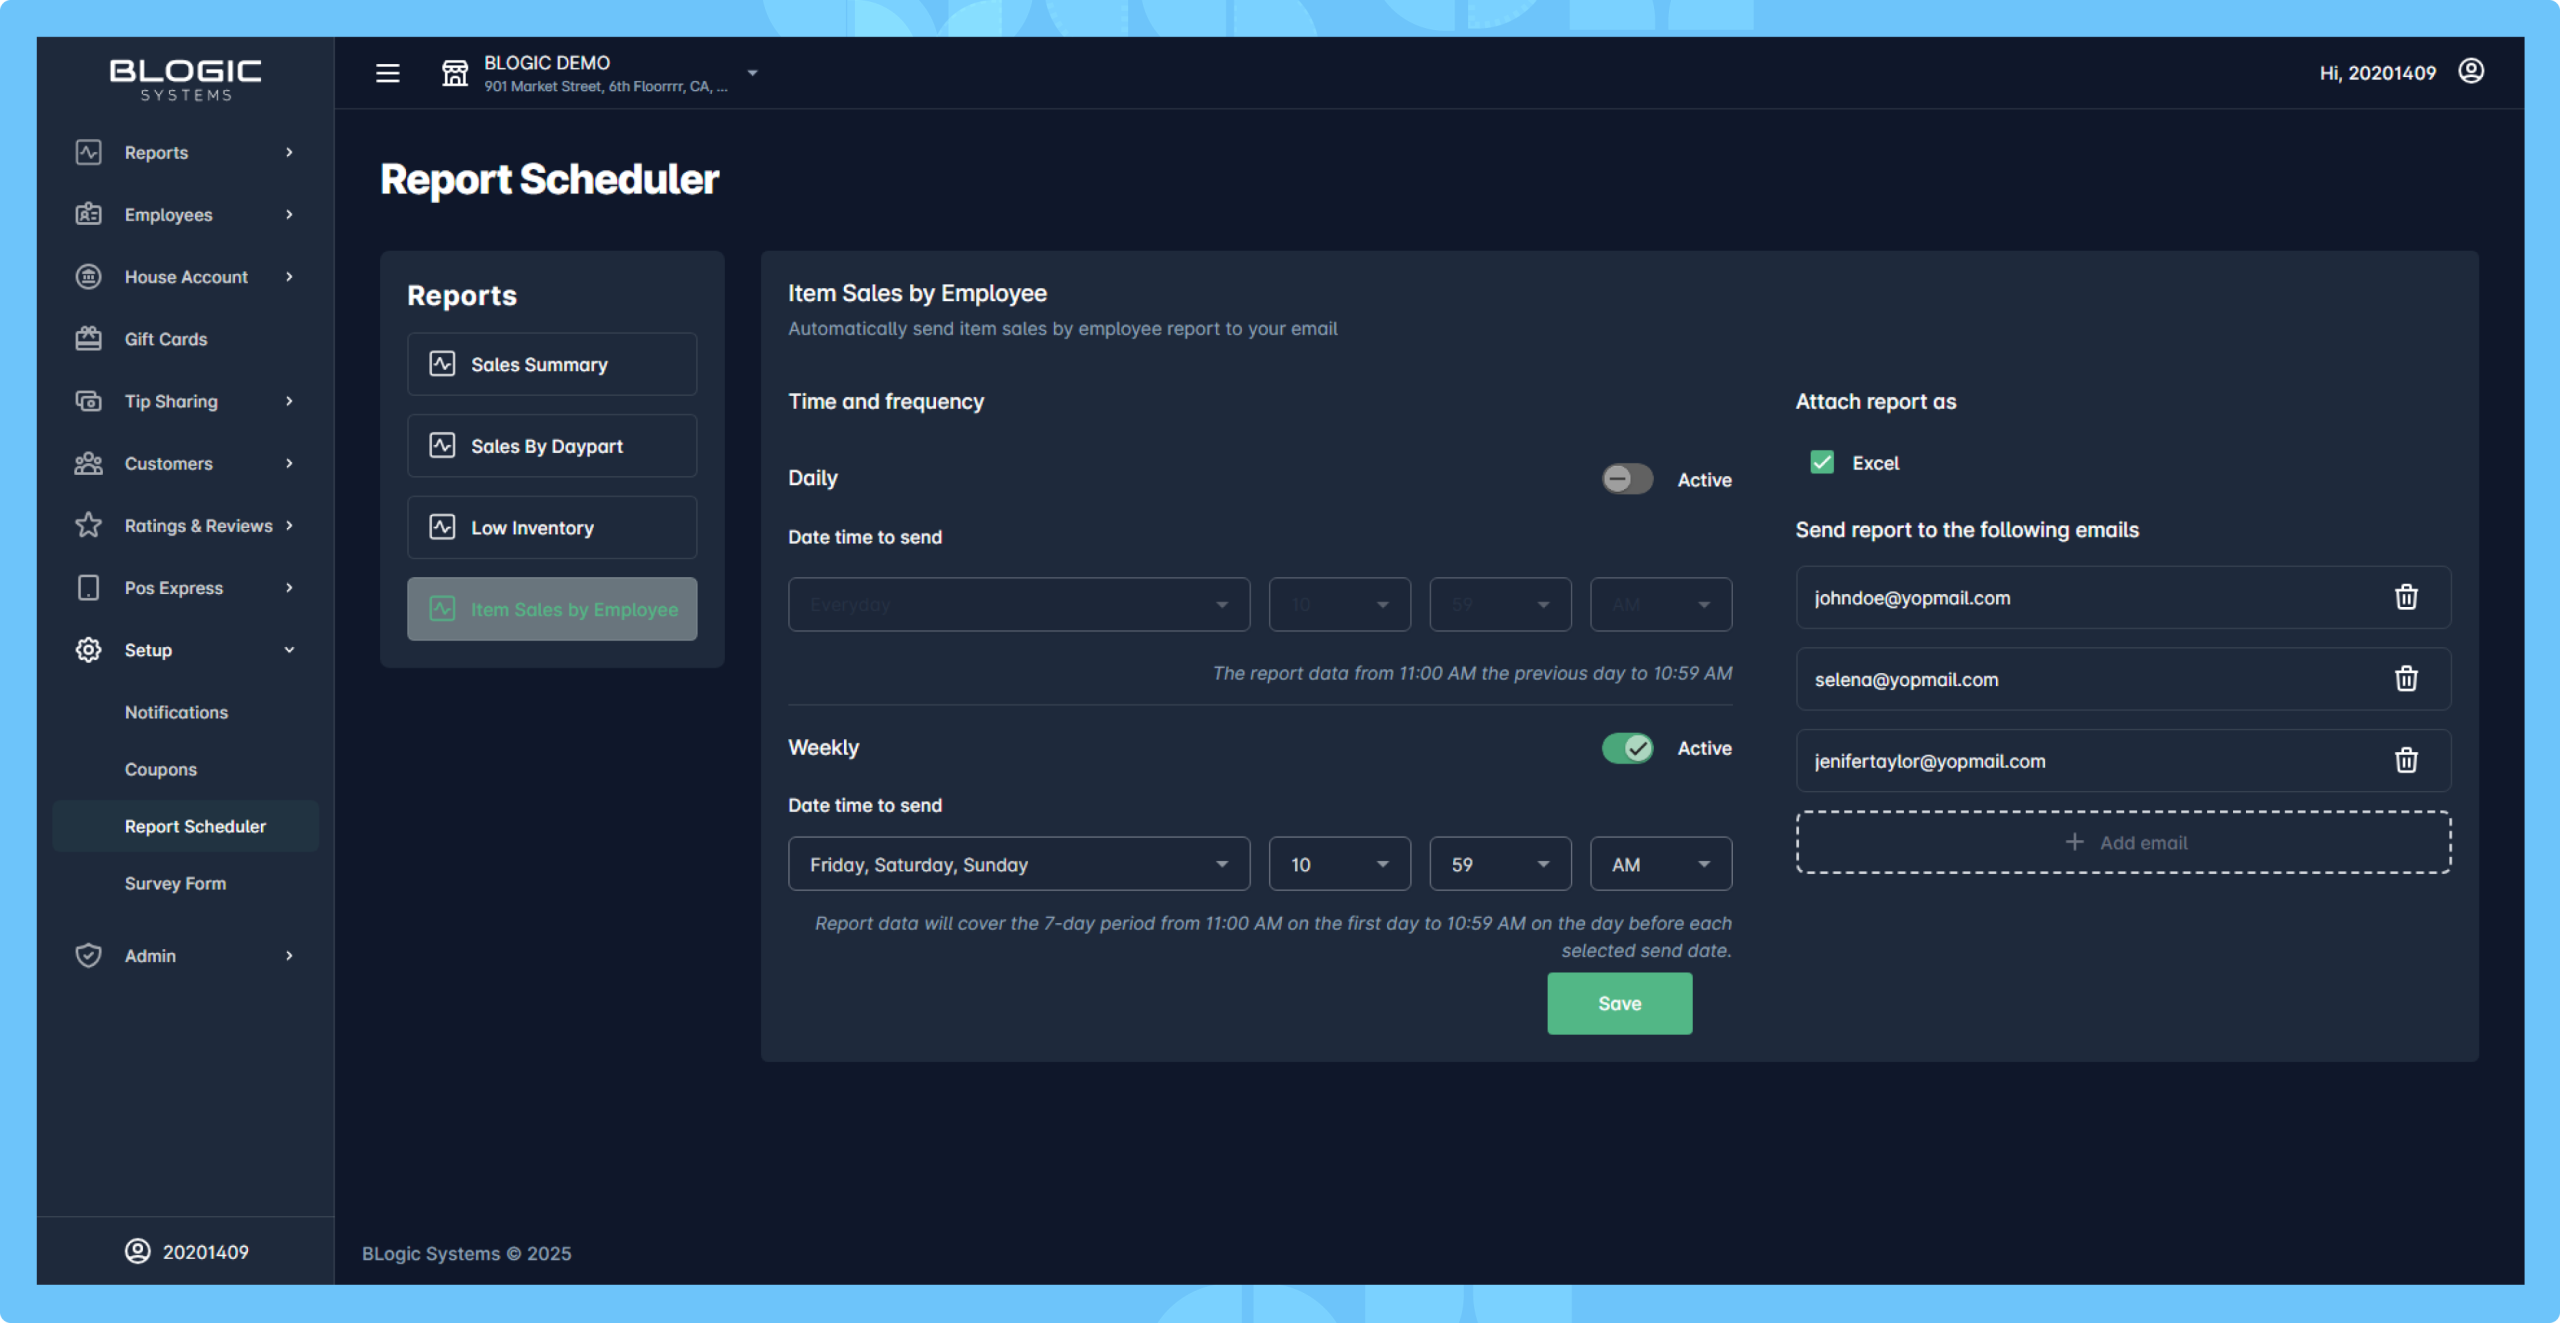Click the Ratings & Reviews star icon
The width and height of the screenshot is (2560, 1323).
coord(88,525)
